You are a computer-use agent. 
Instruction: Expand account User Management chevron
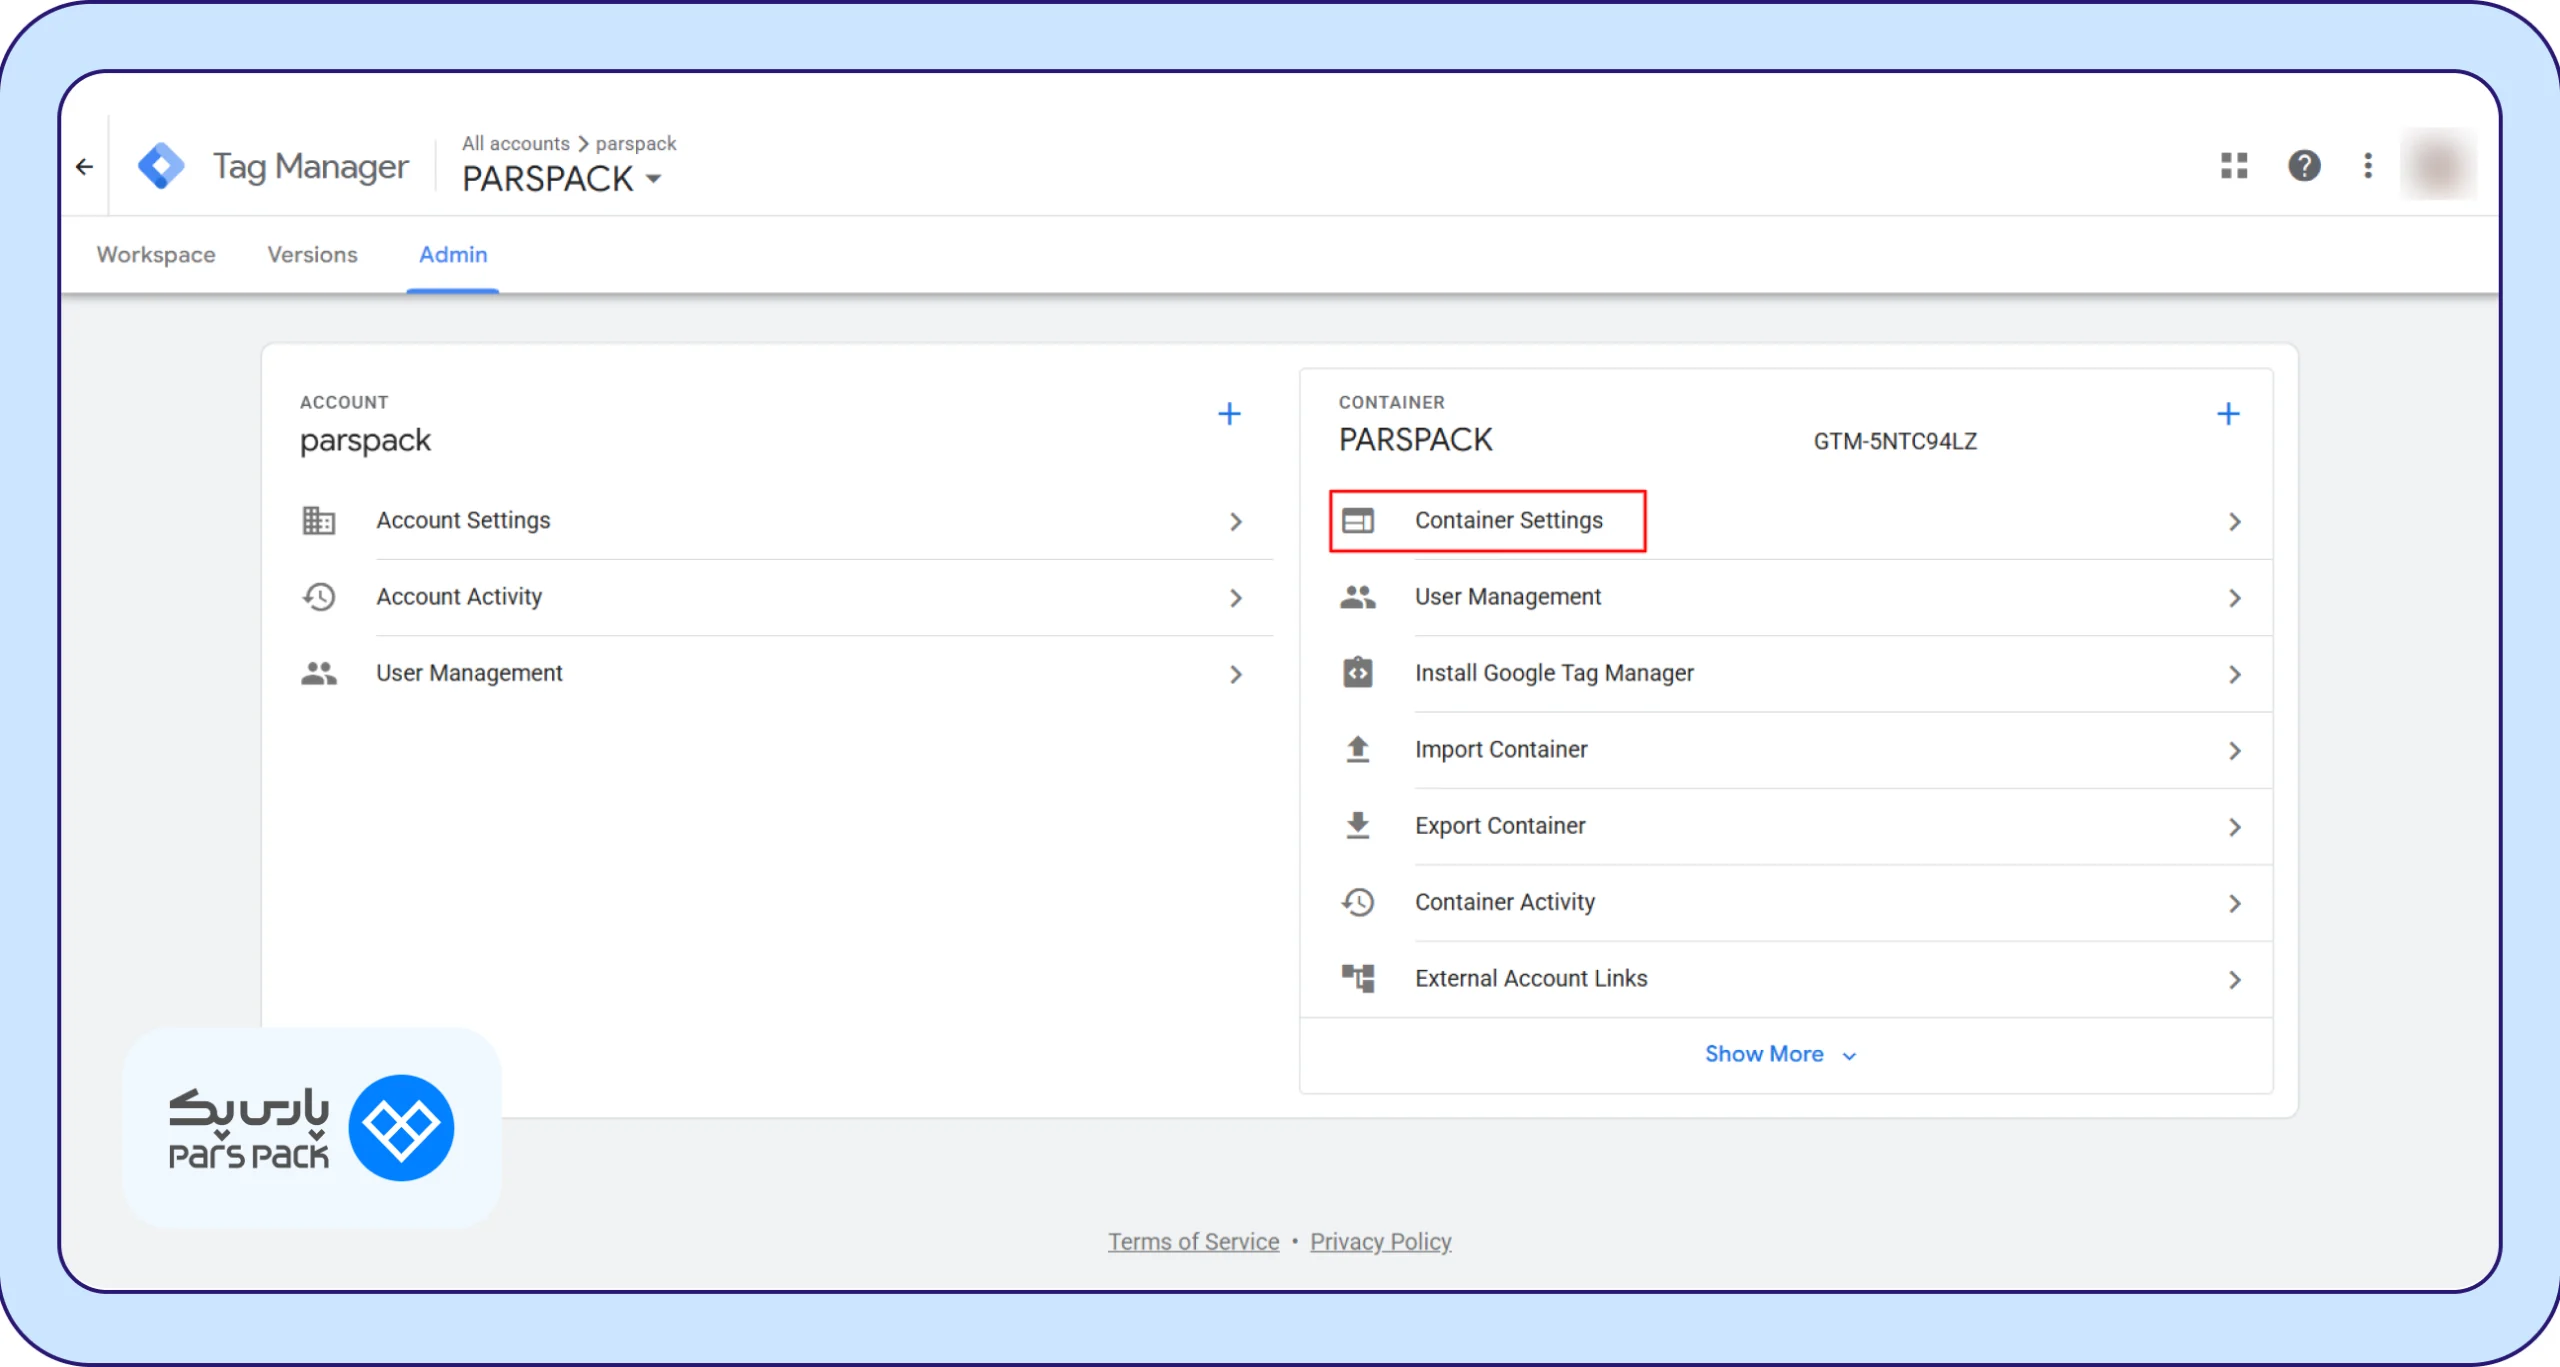point(1236,675)
